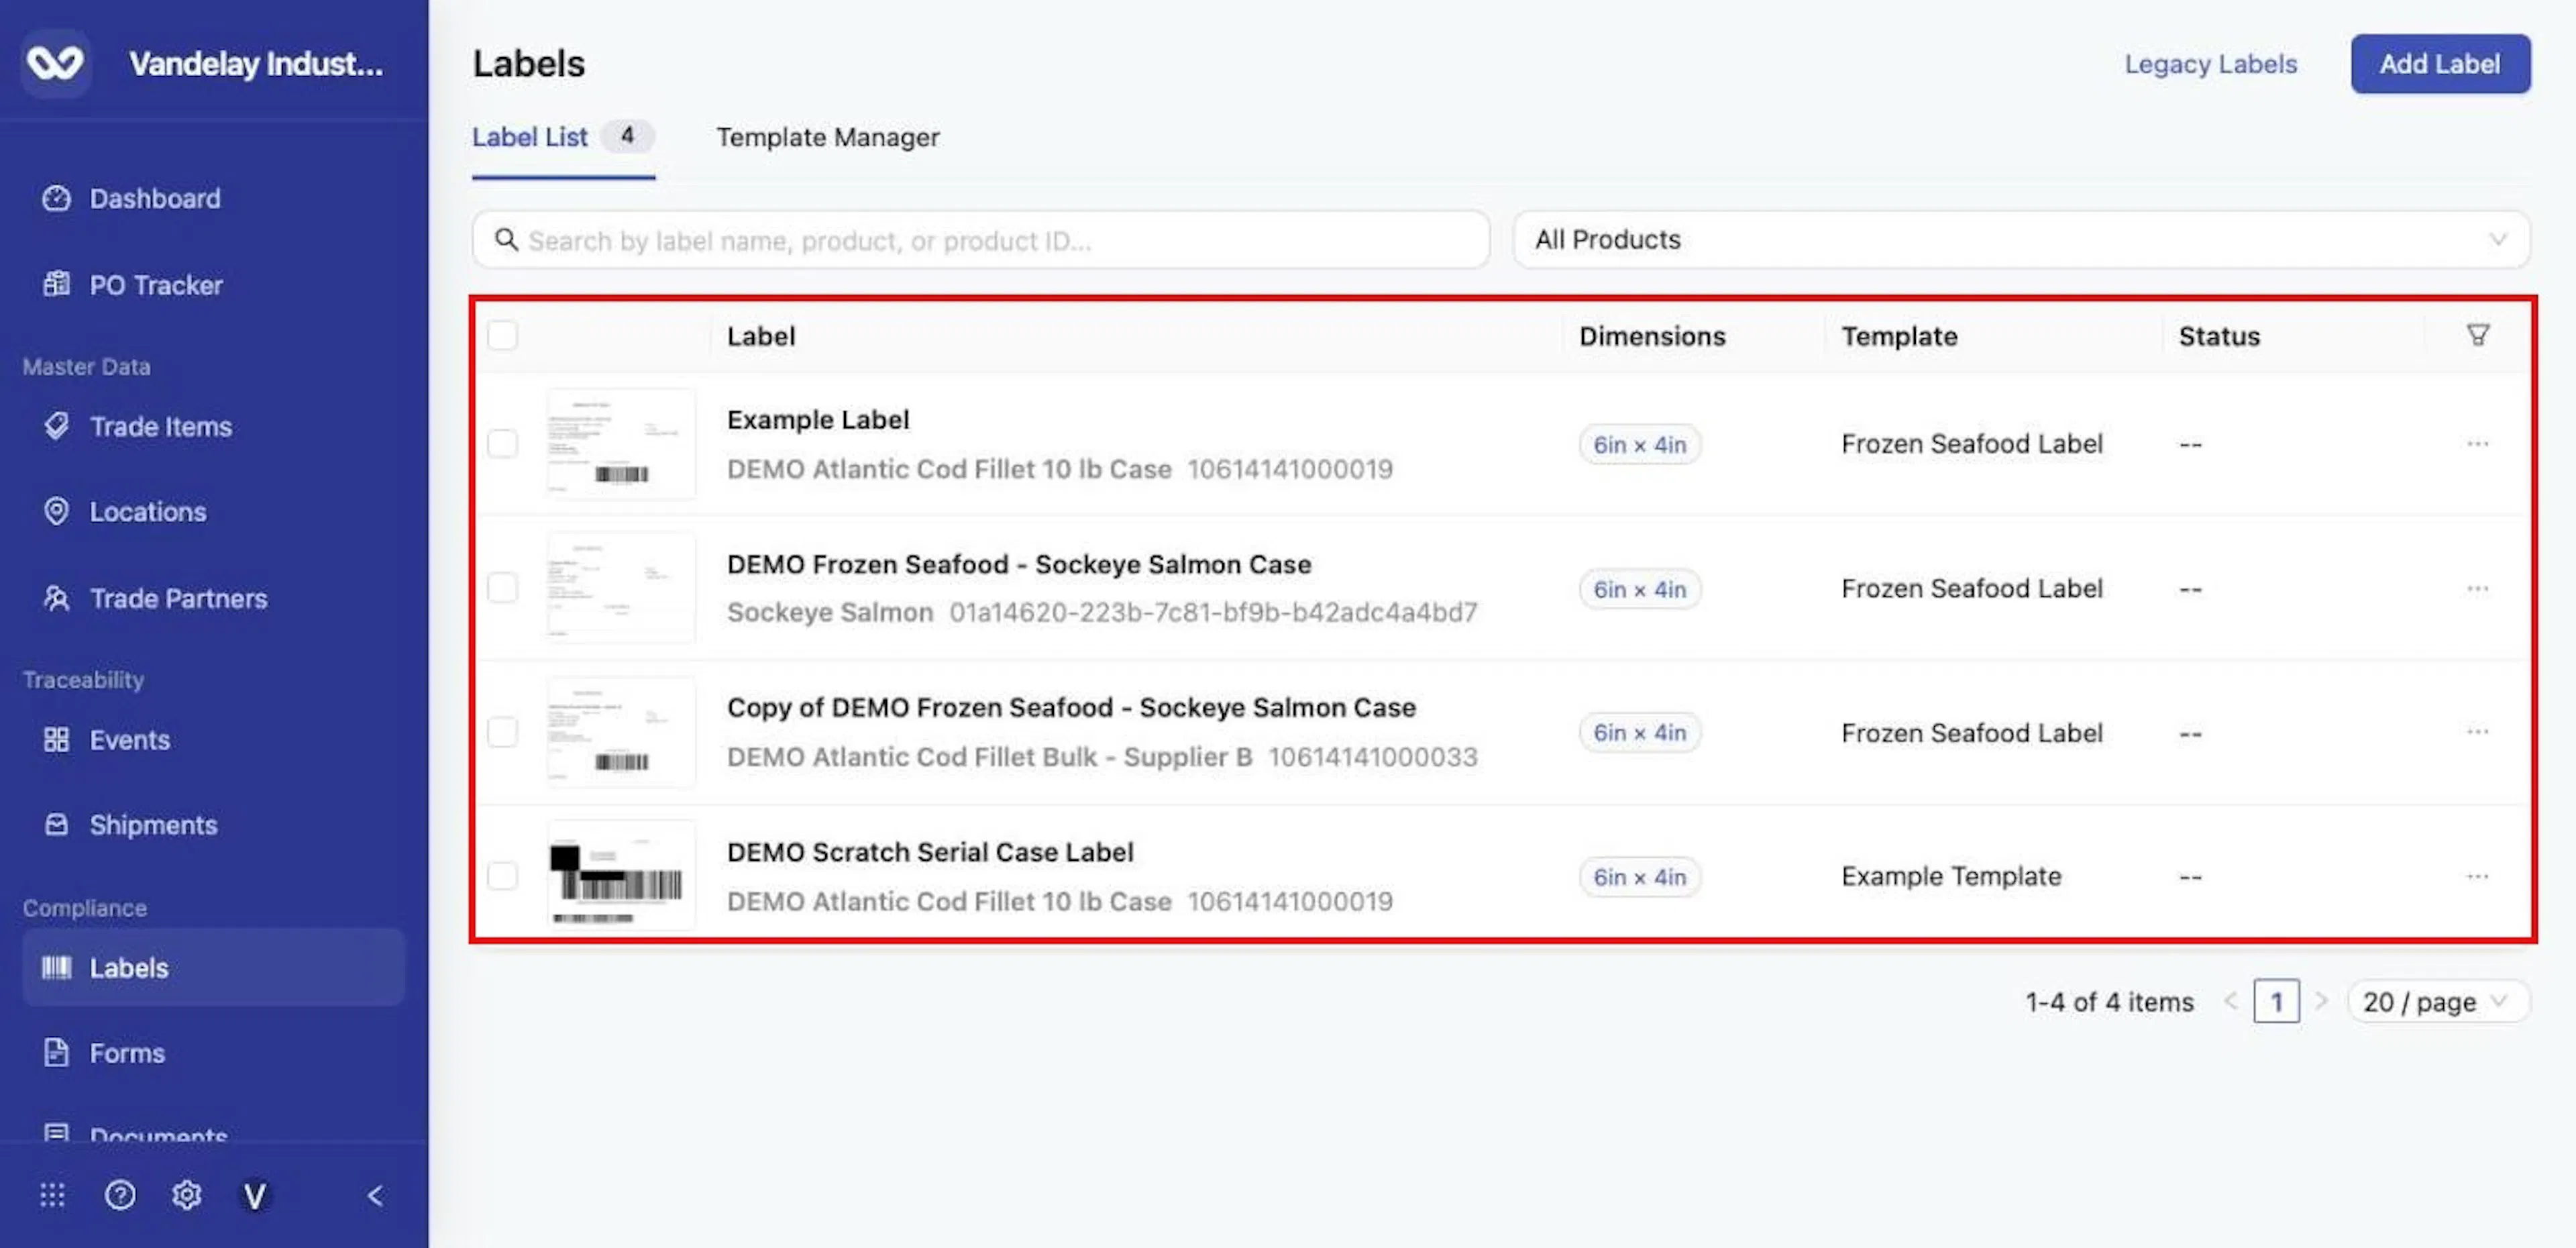The image size is (2576, 1248).
Task: Check the DEMO Frozen Seafood Sockeye row checkbox
Action: 502,588
